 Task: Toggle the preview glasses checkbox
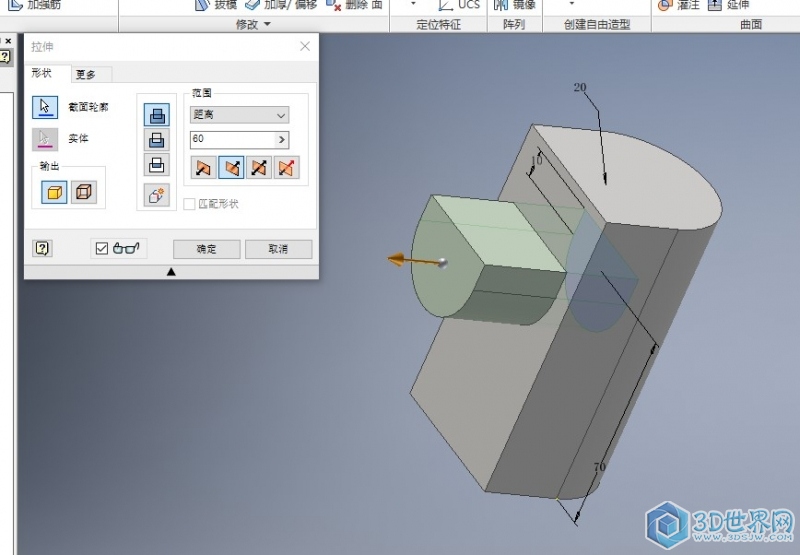[100, 248]
